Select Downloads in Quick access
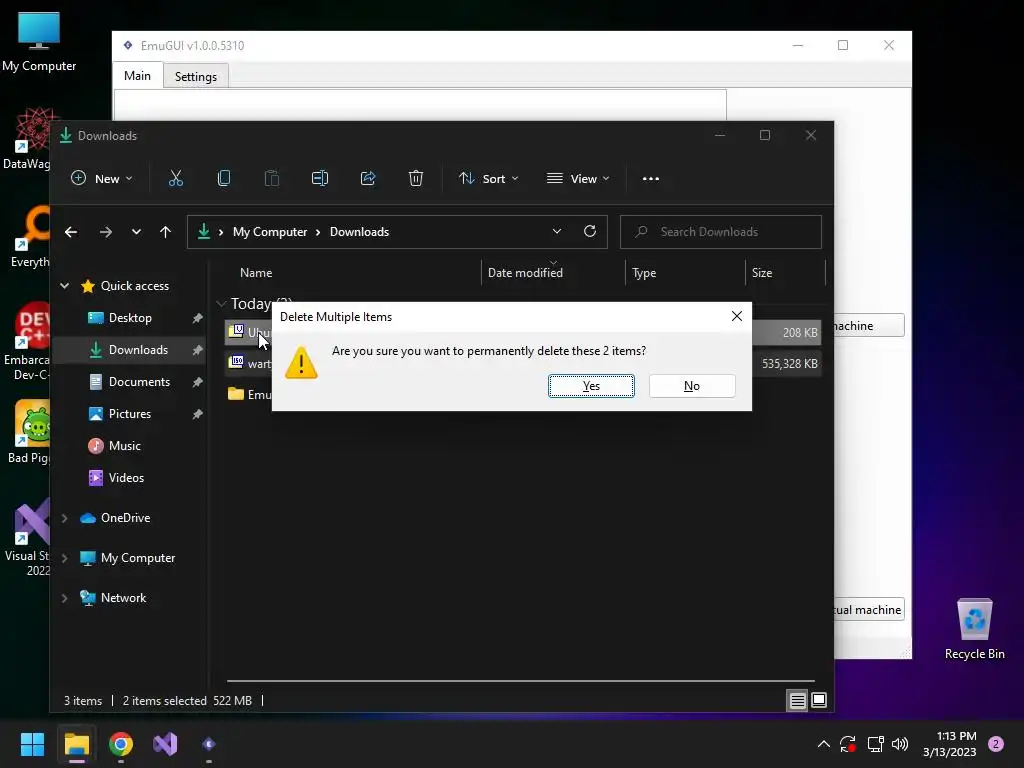 138,350
